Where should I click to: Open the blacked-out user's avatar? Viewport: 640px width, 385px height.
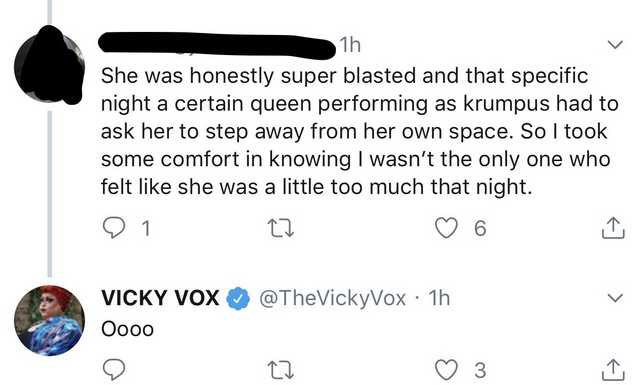(49, 65)
